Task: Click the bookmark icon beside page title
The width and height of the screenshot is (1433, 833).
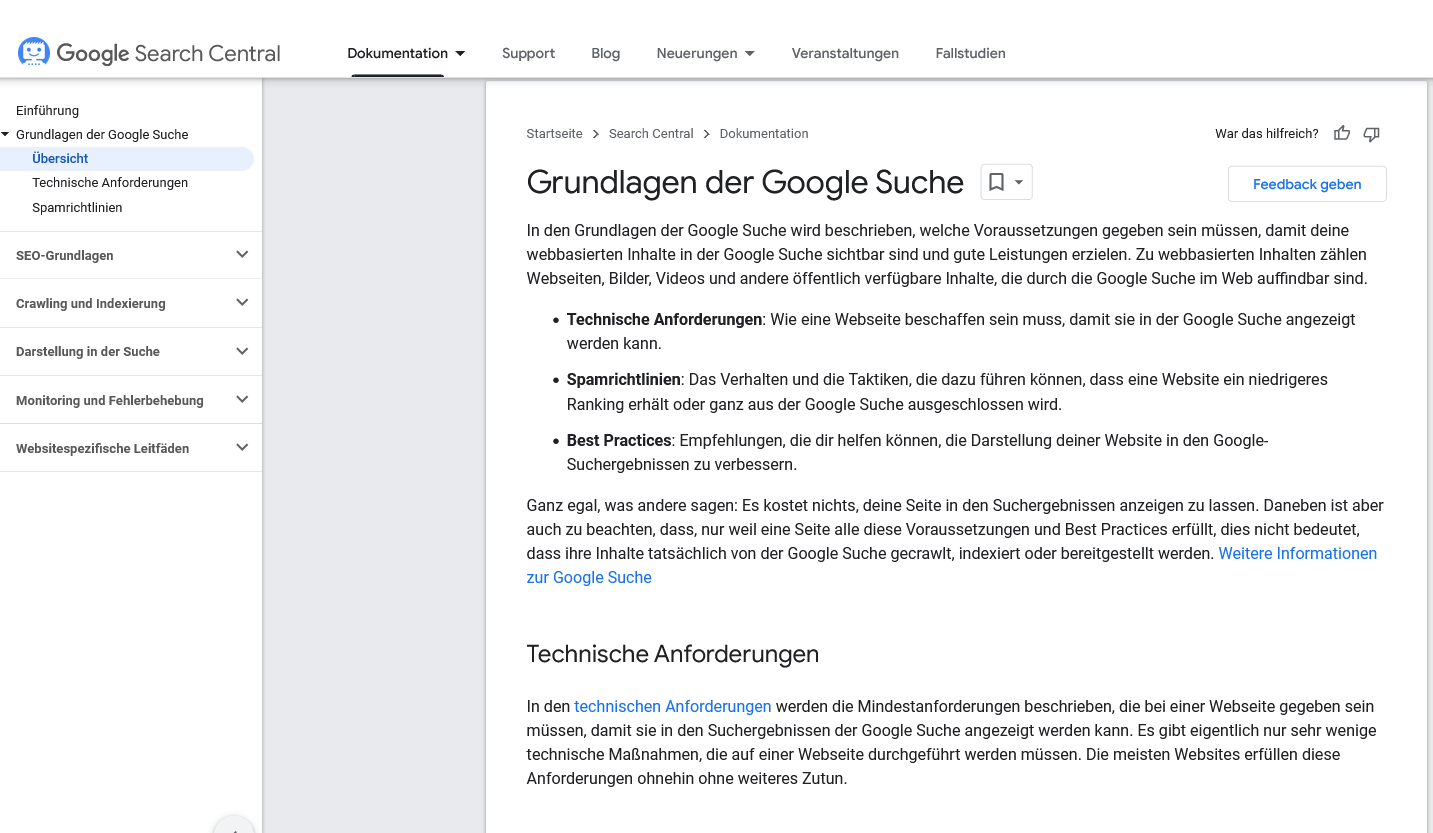Action: pos(996,182)
